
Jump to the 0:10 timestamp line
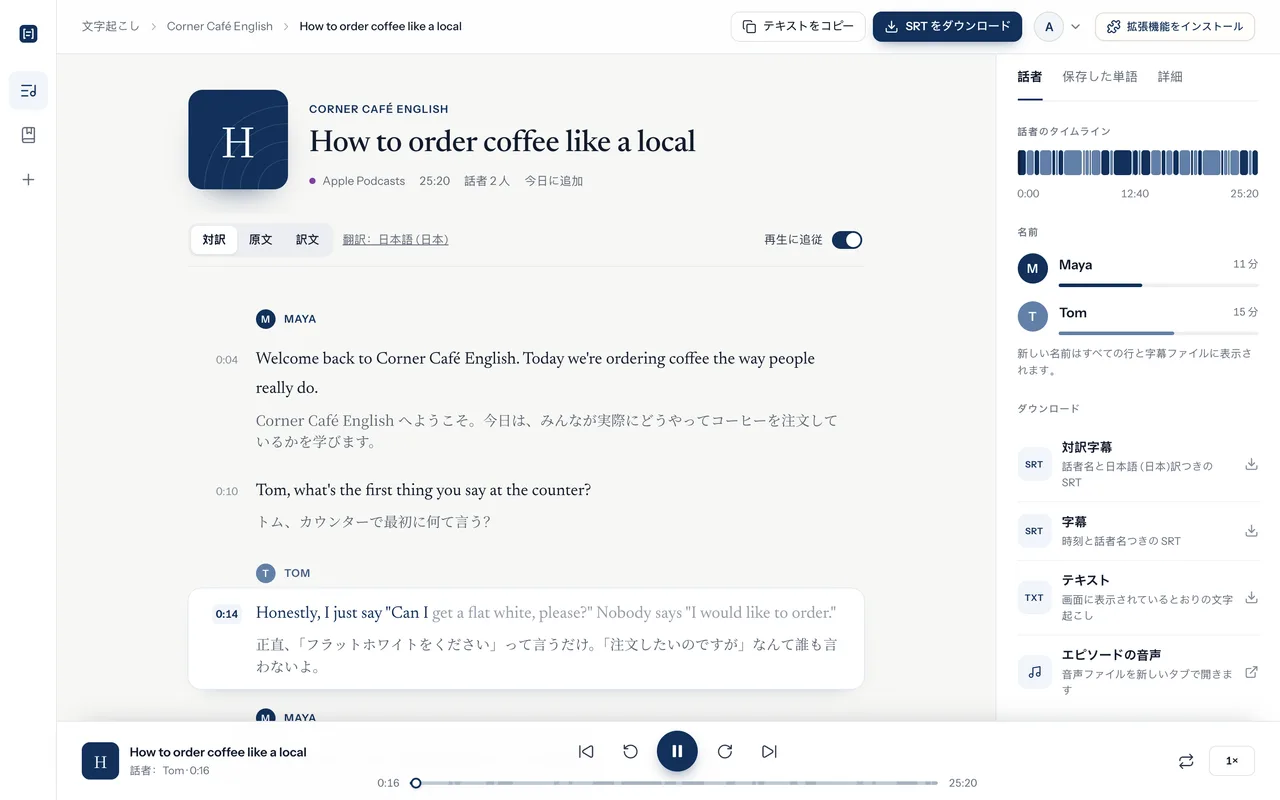(227, 492)
